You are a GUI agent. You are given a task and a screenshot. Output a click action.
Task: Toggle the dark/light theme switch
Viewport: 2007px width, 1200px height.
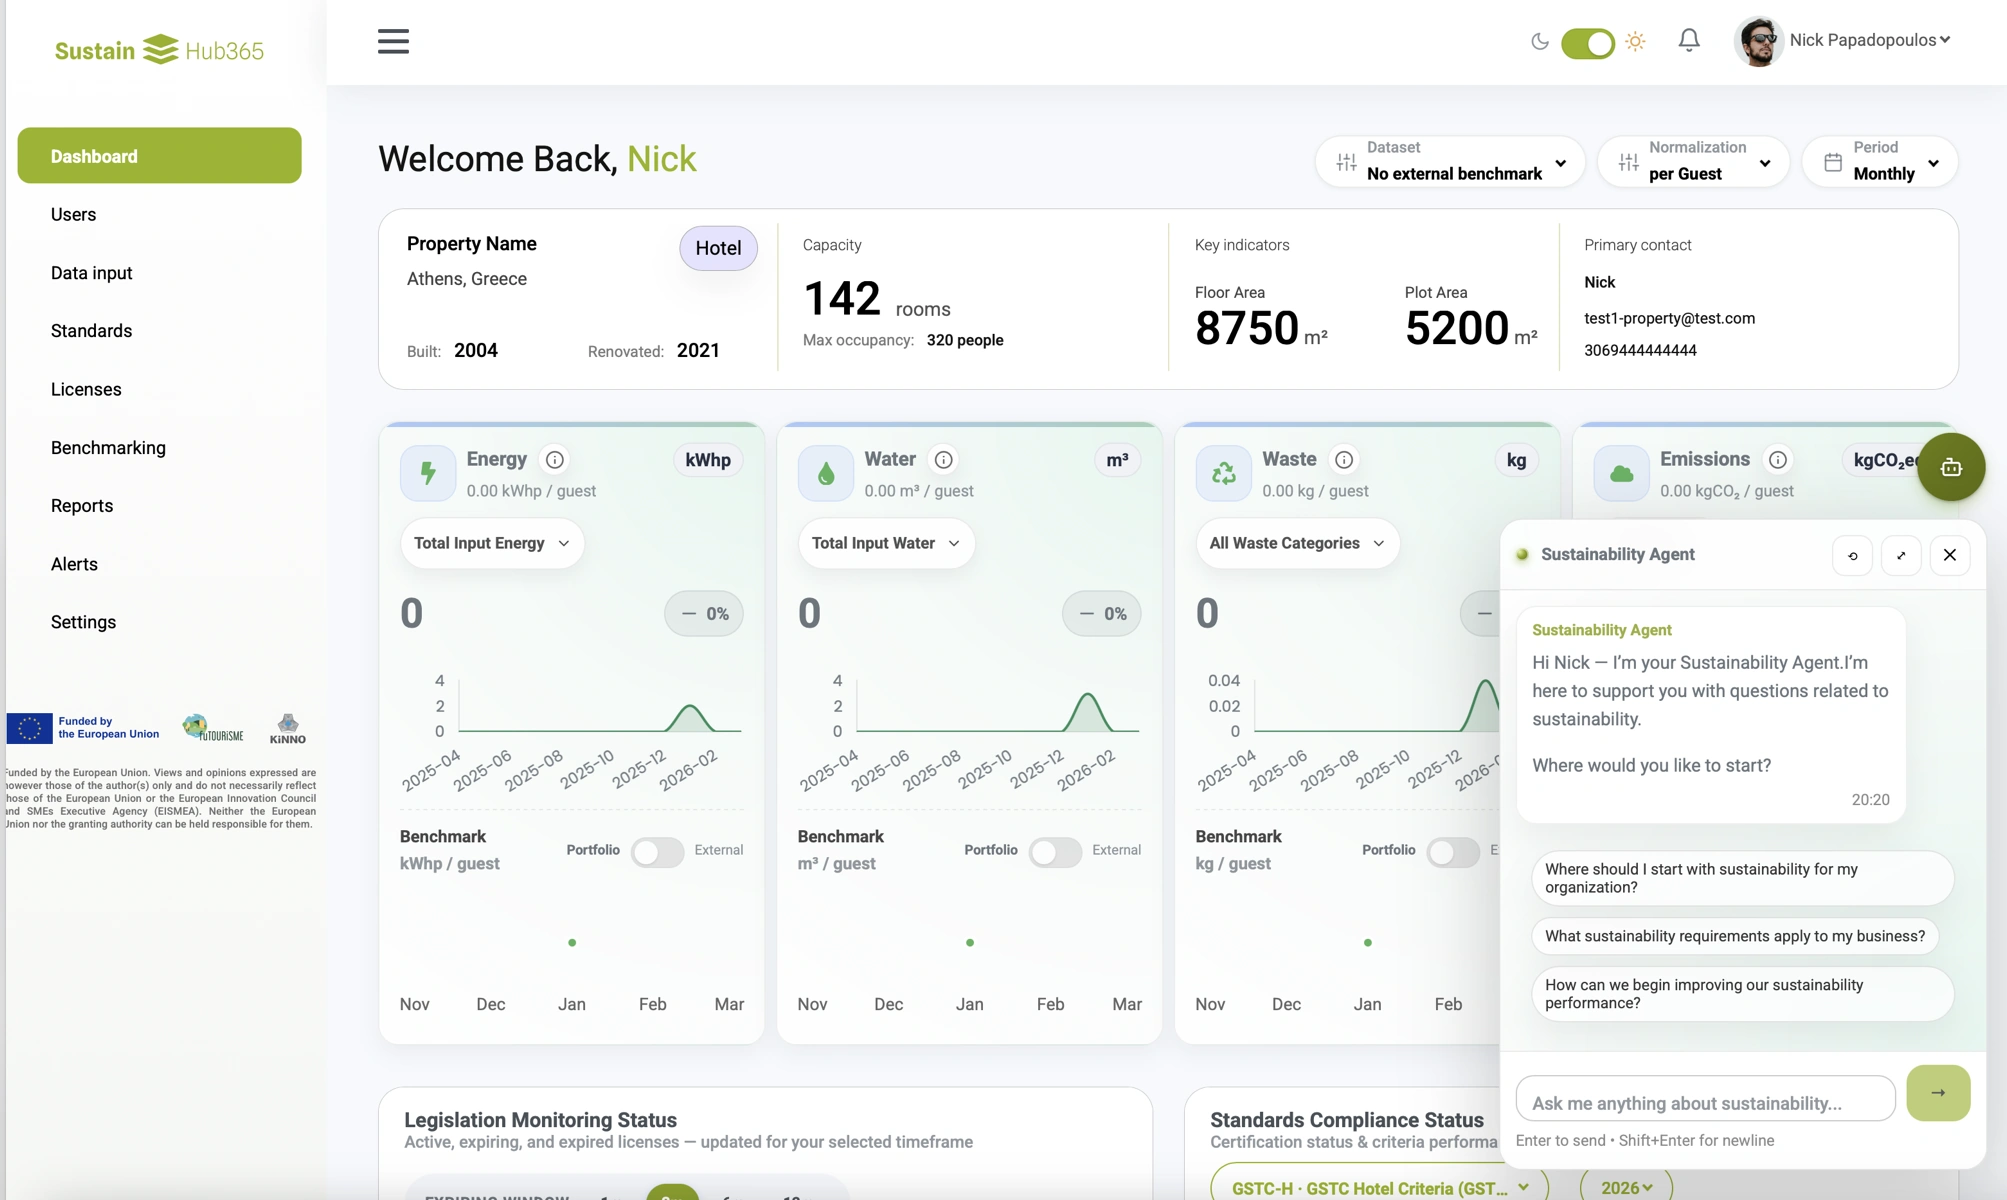pyautogui.click(x=1587, y=42)
